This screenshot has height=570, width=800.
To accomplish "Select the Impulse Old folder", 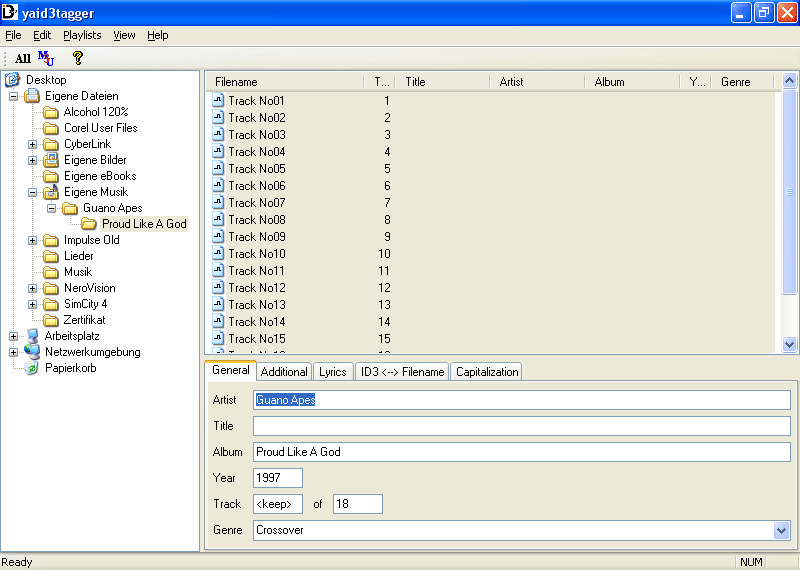I will tap(91, 240).
